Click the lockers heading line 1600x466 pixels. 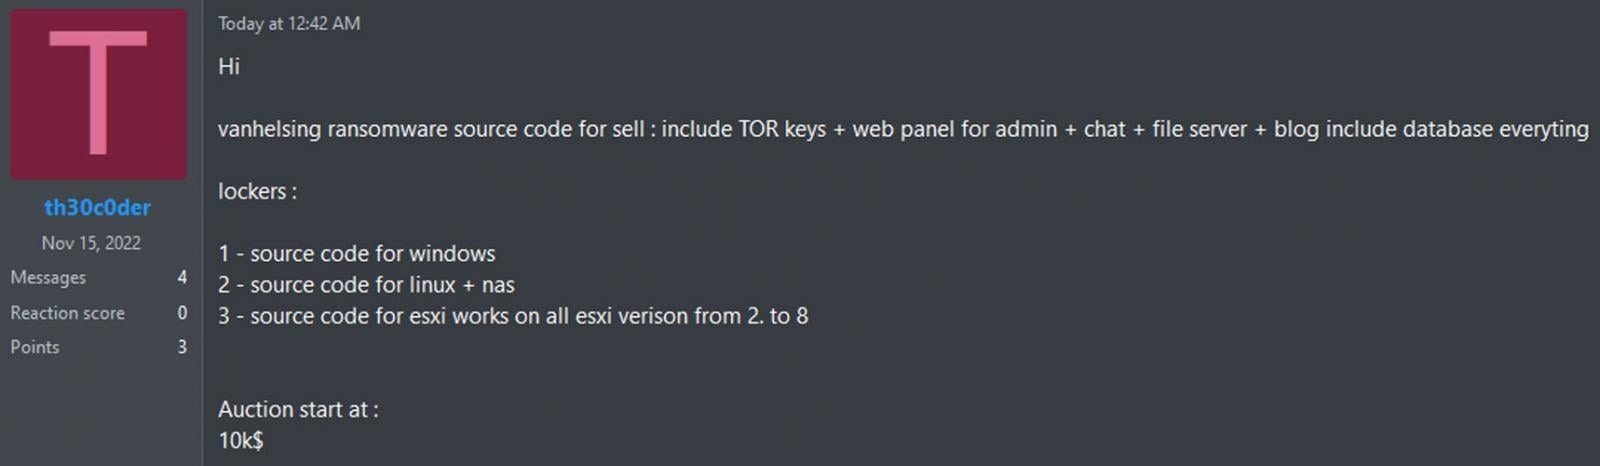pyautogui.click(x=257, y=192)
